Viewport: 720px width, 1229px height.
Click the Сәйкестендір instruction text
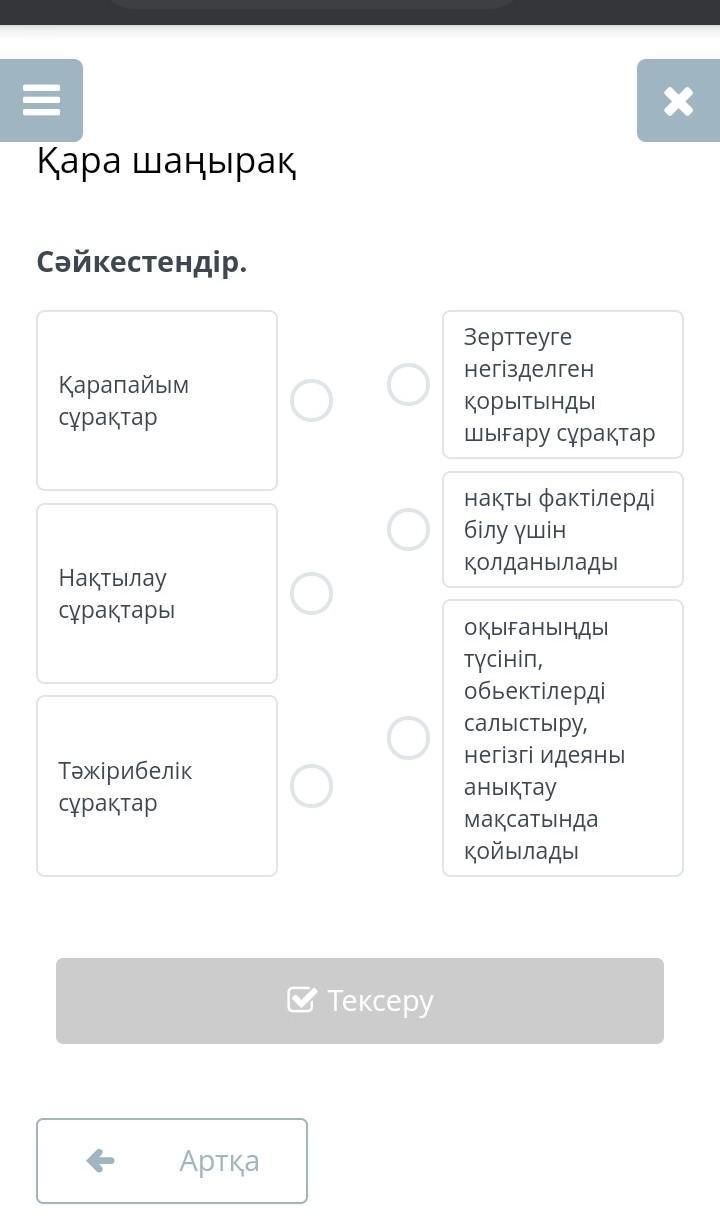141,262
